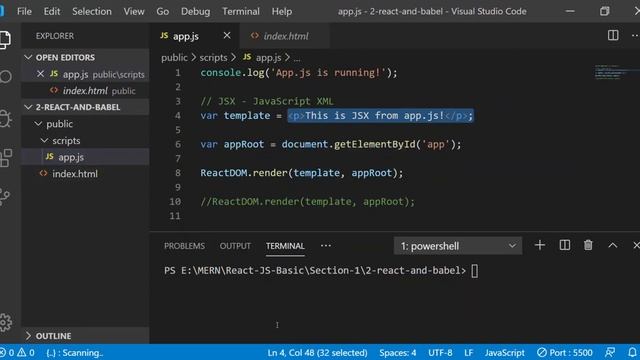Viewport: 640px width, 360px height.
Task: Open the Debug view in activity bar
Action: click(5, 119)
